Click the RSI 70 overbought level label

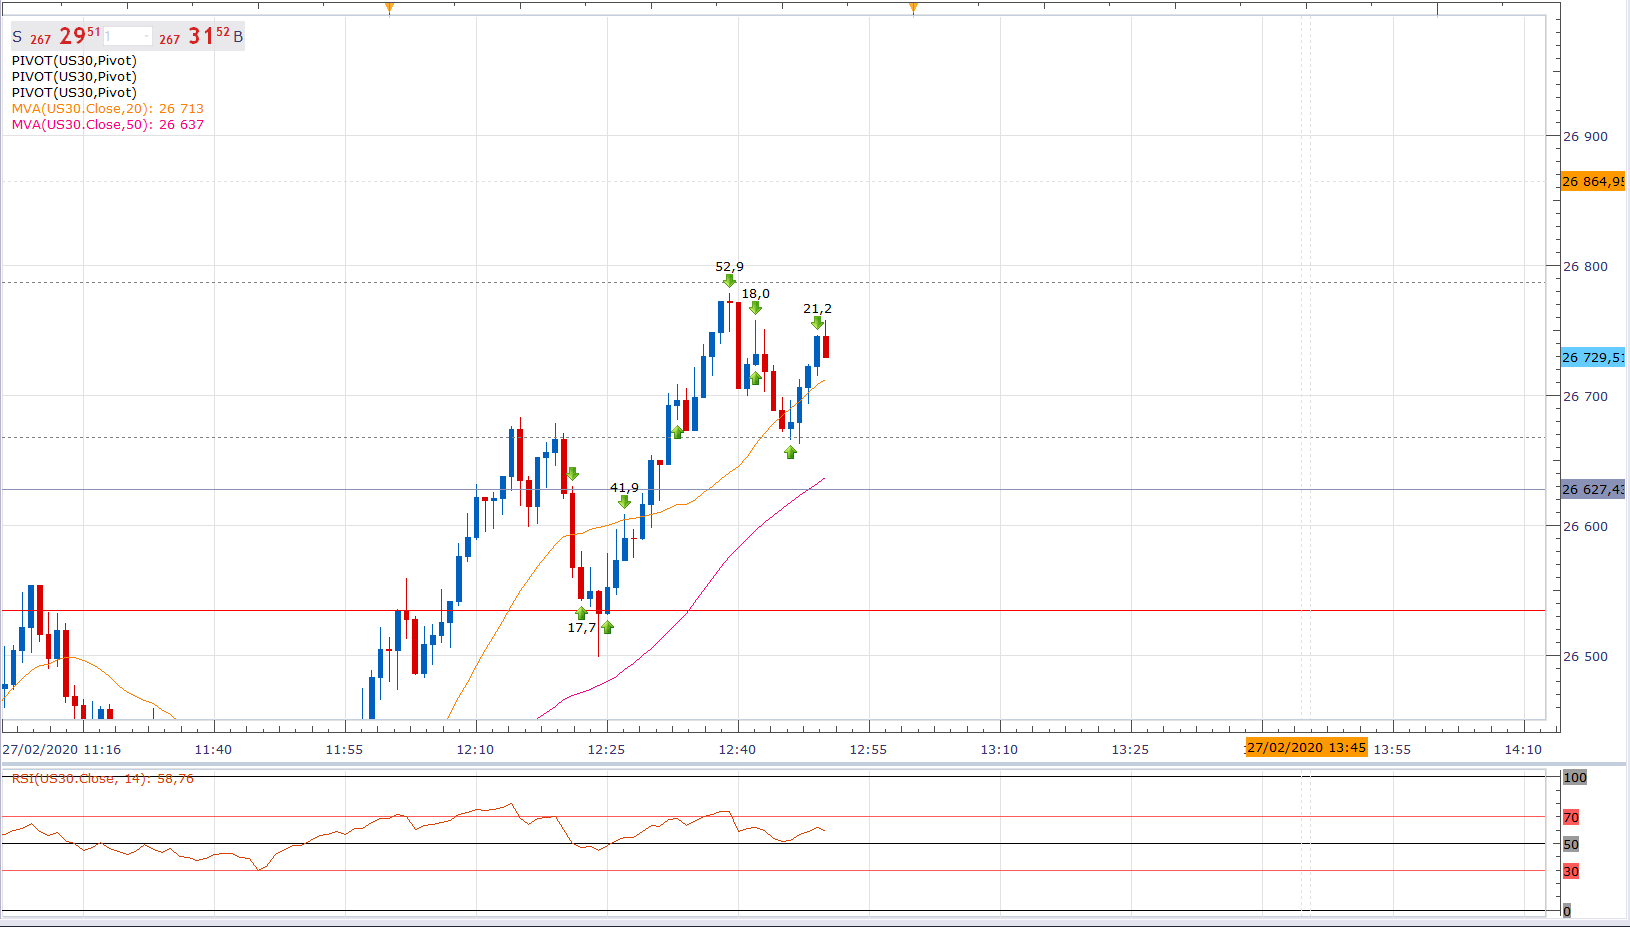point(1571,817)
